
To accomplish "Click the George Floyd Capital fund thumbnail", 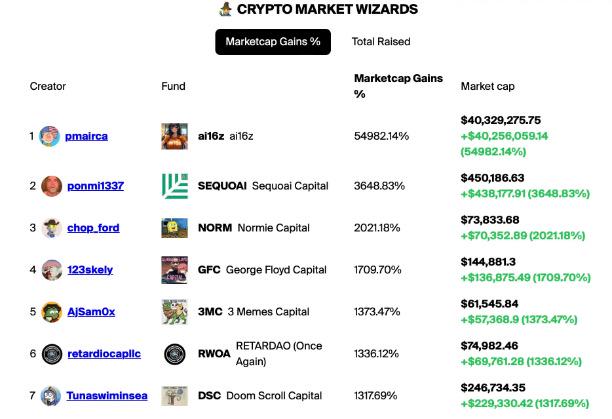I will pos(175,270).
